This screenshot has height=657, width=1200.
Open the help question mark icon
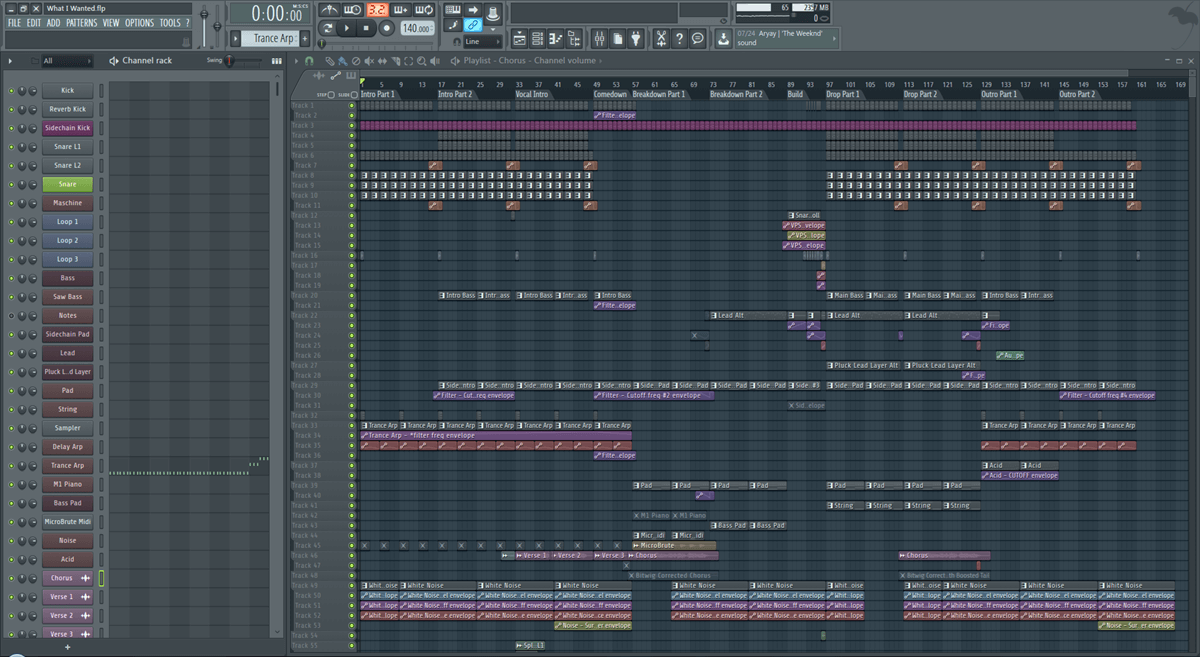[679, 39]
